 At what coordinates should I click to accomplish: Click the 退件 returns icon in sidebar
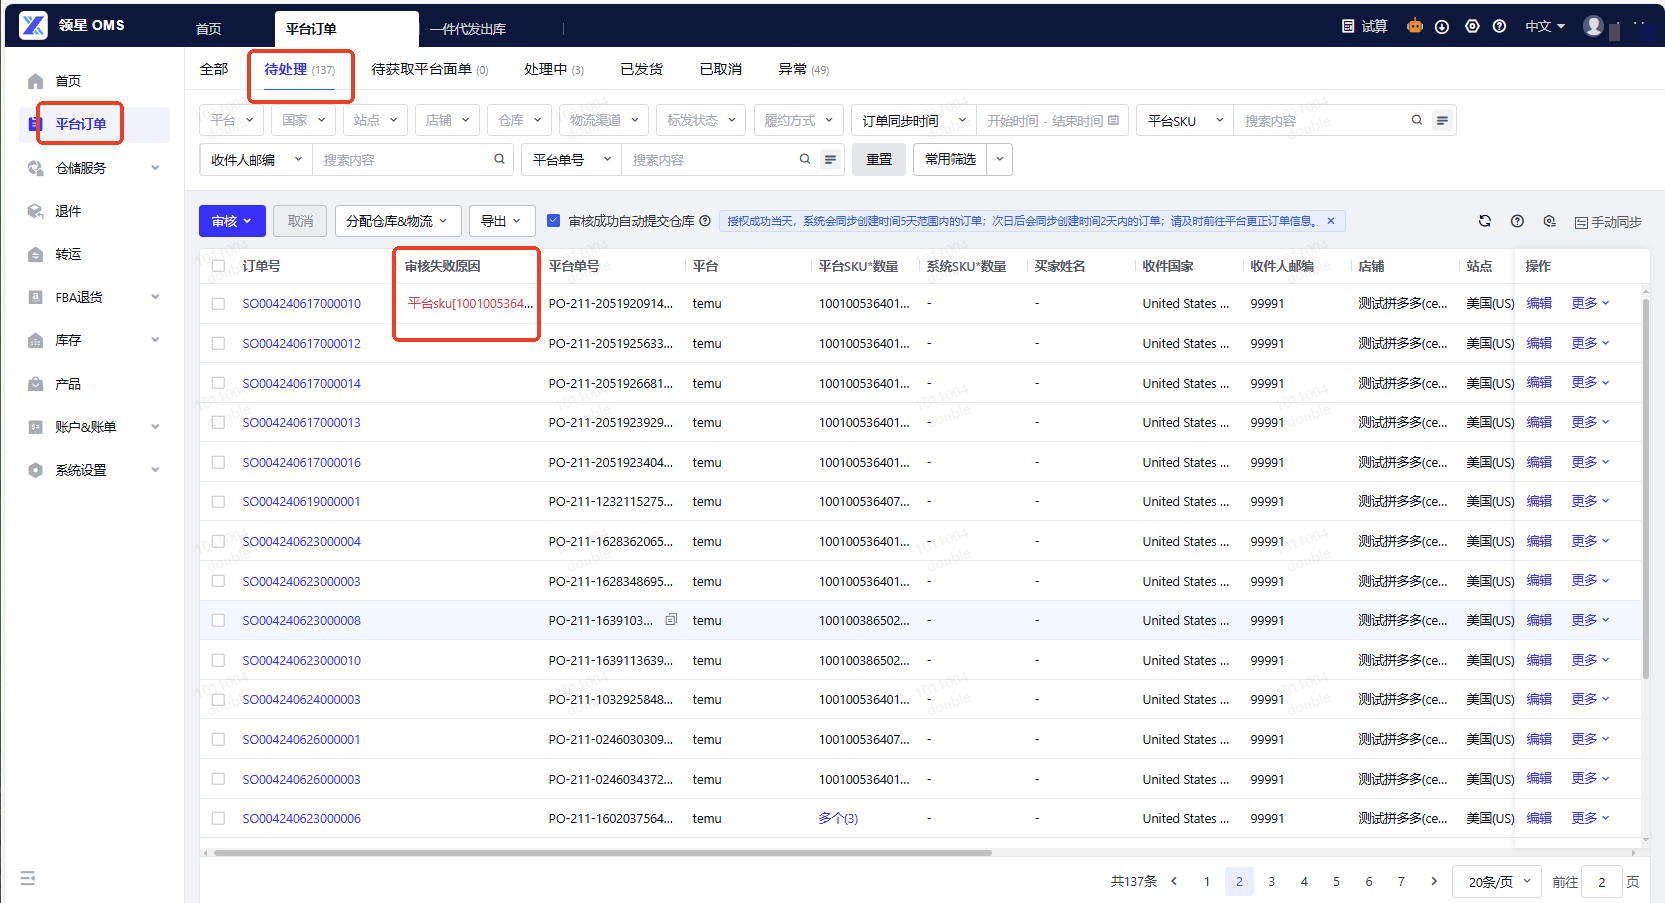pyautogui.click(x=36, y=211)
